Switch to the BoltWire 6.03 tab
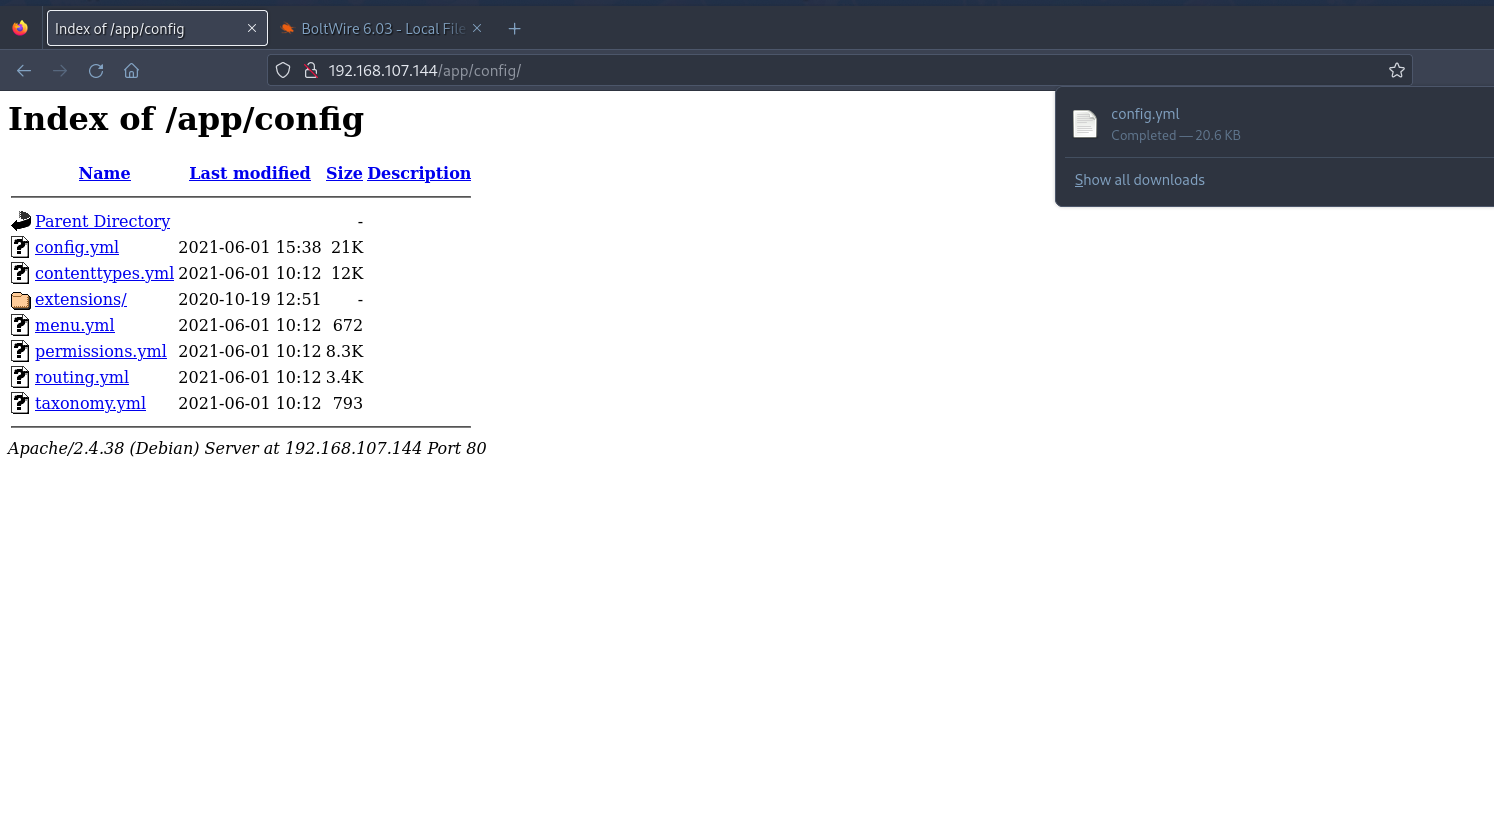The height and width of the screenshot is (815, 1494). [x=381, y=28]
